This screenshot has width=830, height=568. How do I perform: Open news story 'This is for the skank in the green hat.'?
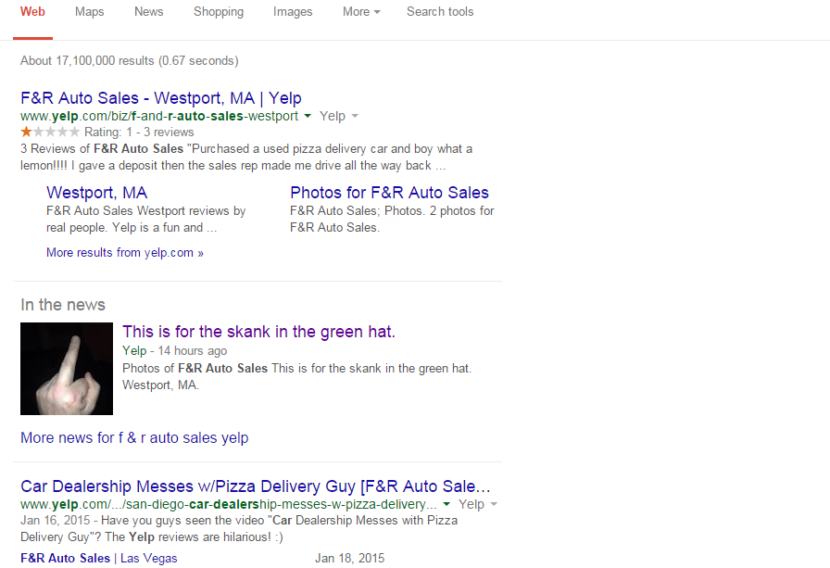coord(259,332)
